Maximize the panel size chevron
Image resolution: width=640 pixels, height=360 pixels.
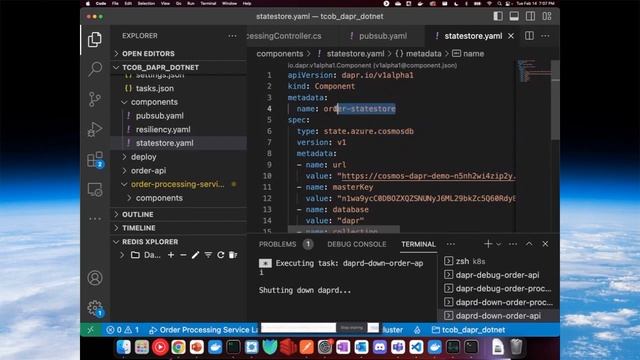point(529,244)
